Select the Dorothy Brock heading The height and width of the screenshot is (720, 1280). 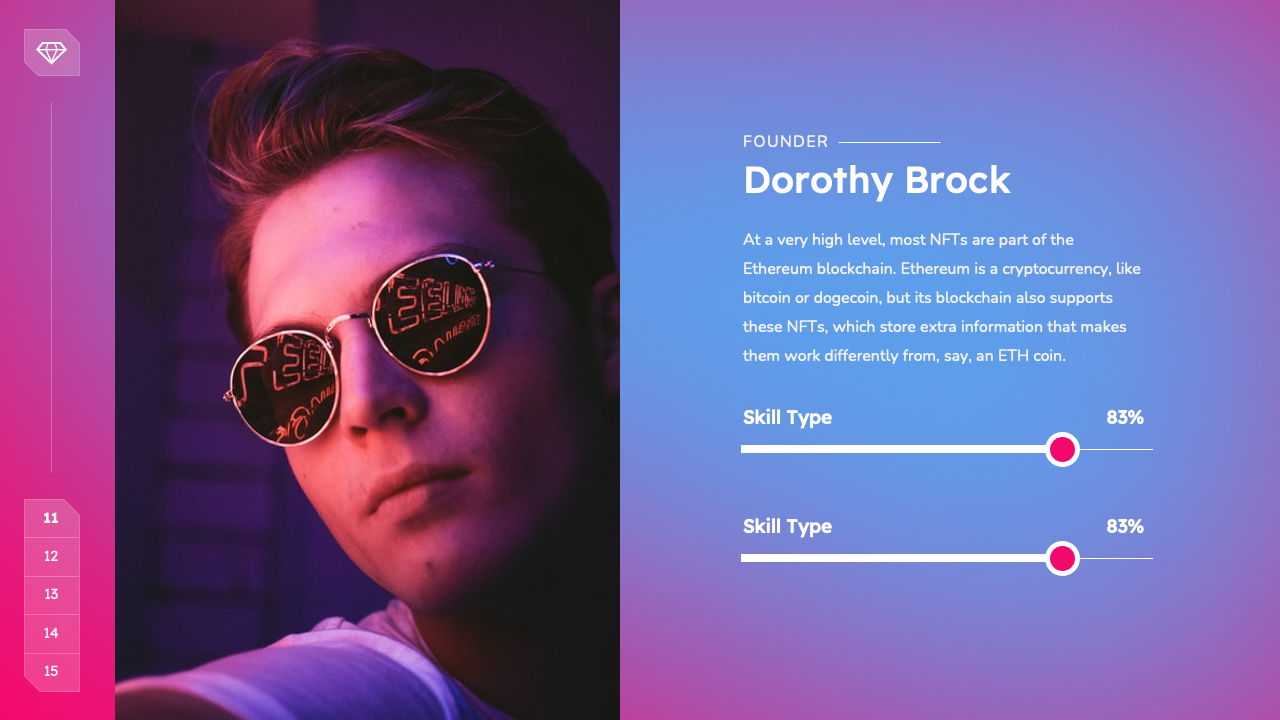(x=876, y=181)
